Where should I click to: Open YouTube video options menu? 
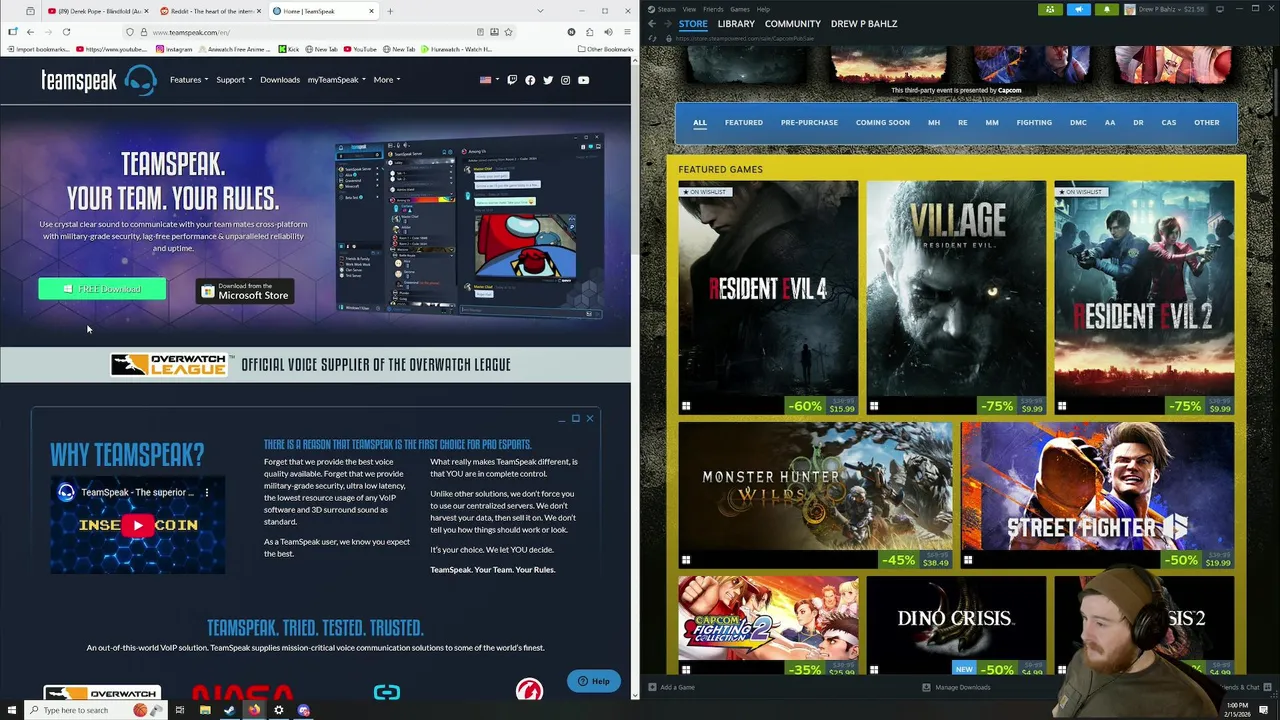[207, 492]
